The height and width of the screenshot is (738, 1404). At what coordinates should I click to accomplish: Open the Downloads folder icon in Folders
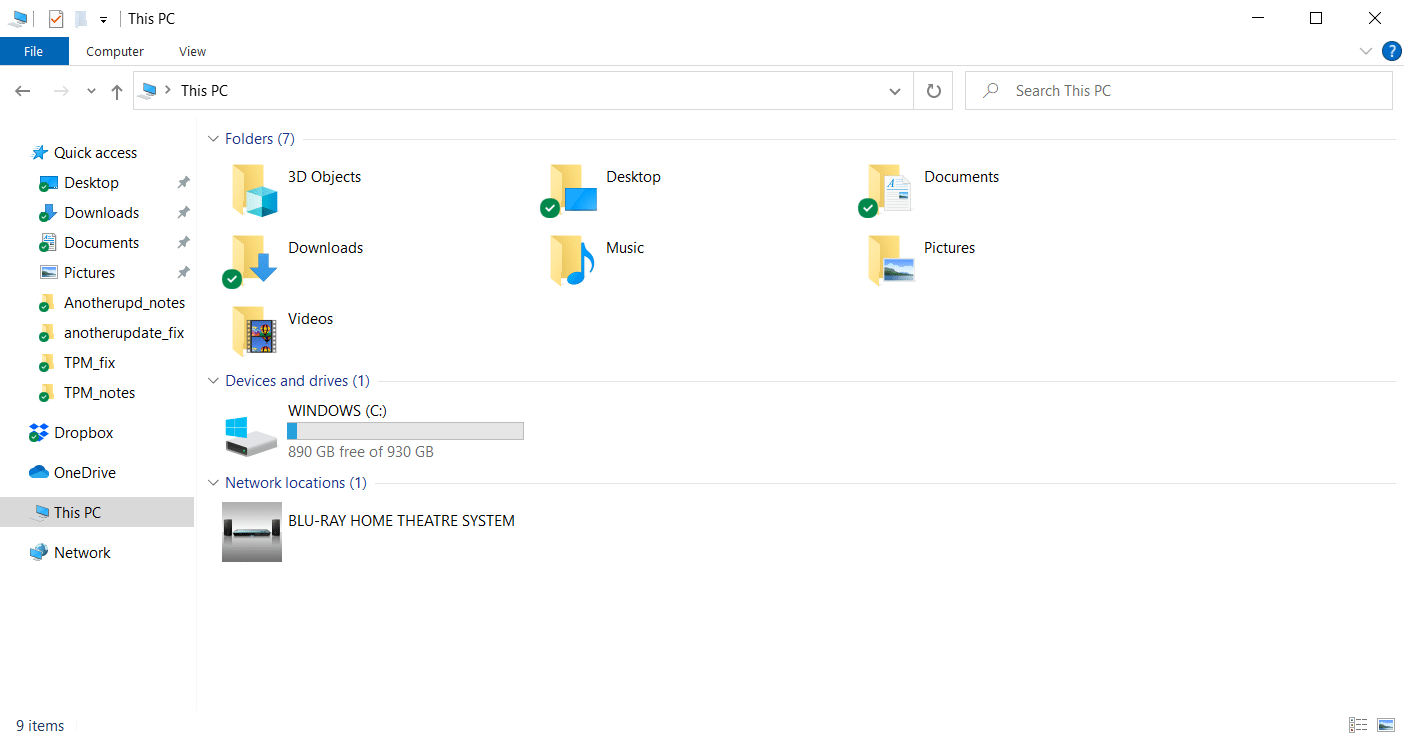[x=250, y=261]
